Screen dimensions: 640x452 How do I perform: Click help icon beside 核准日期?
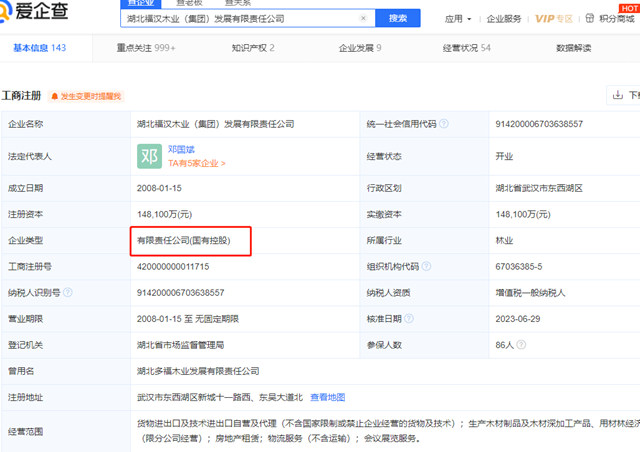coord(409,318)
